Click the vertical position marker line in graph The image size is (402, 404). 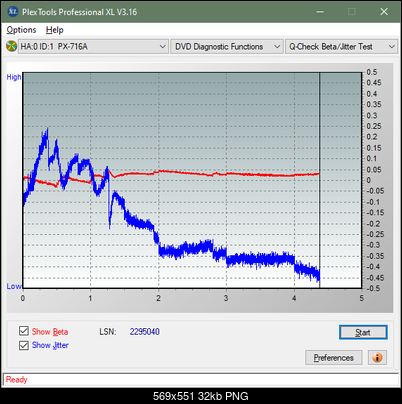(320, 180)
